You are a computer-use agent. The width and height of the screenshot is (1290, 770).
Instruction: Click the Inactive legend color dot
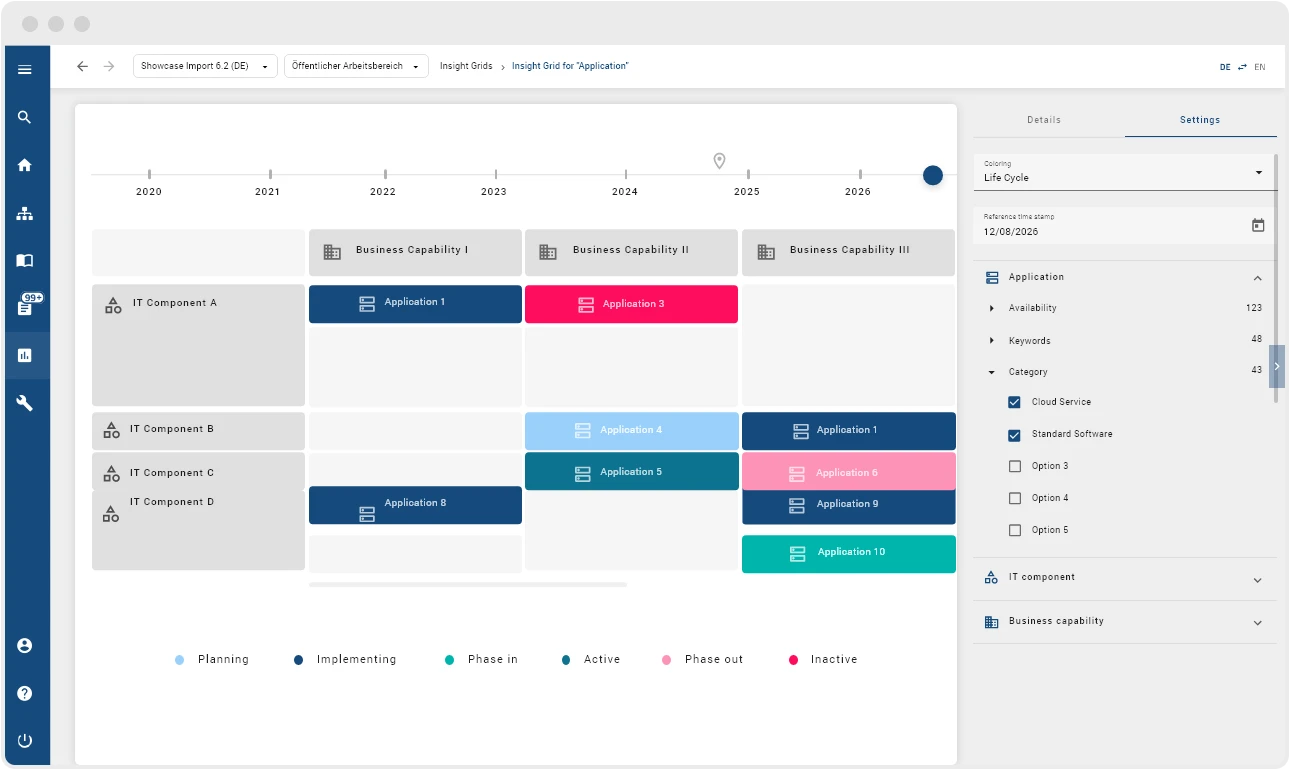coord(794,660)
